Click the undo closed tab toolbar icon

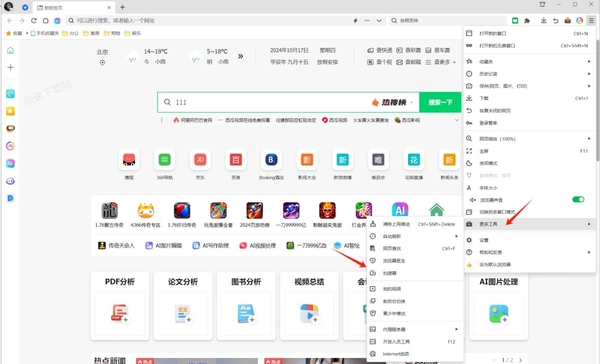point(556,21)
